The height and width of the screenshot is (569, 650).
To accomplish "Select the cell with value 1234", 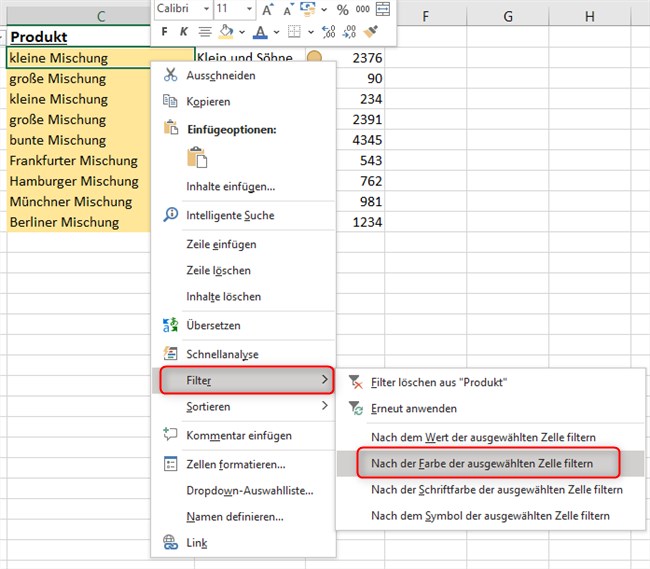I will pos(360,222).
